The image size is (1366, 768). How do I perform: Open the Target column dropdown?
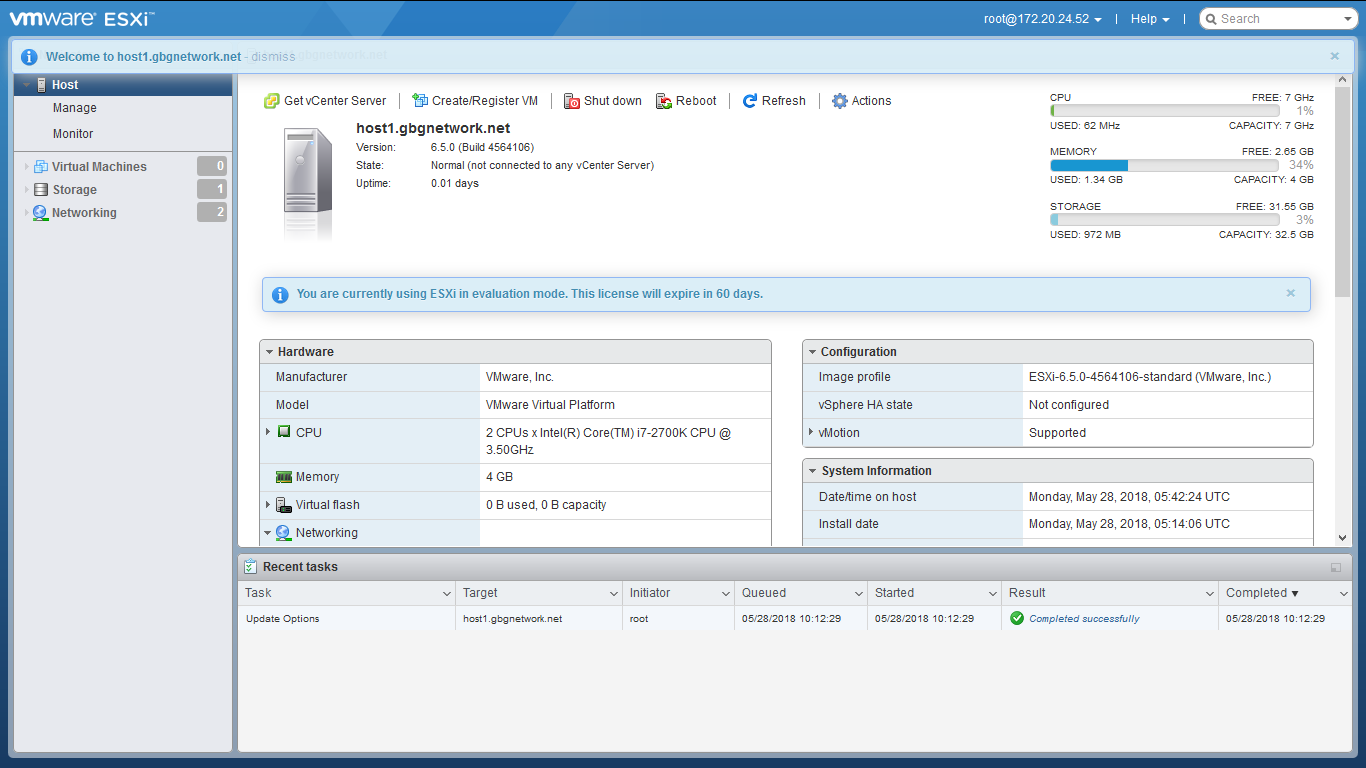[614, 594]
